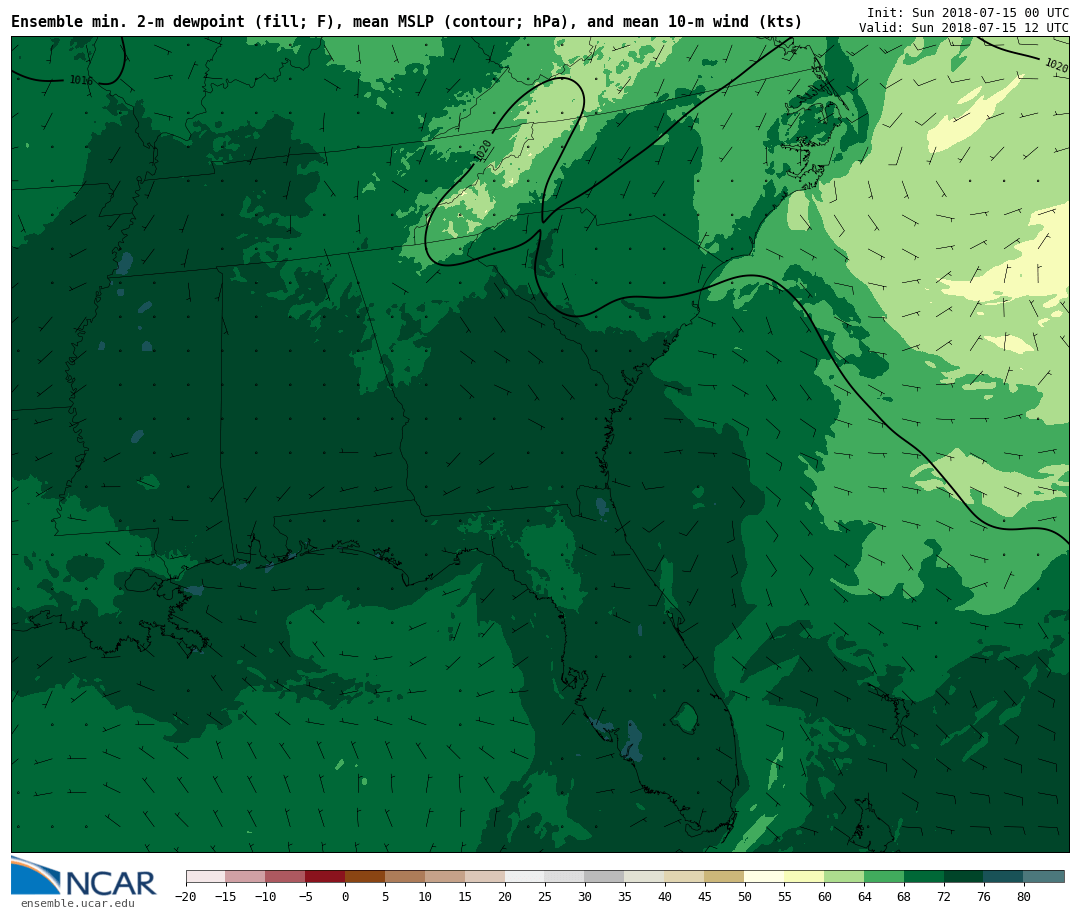Pick the tan 45 to 50 colorbar swatch
The width and height of the screenshot is (1080, 915).
[x=724, y=877]
